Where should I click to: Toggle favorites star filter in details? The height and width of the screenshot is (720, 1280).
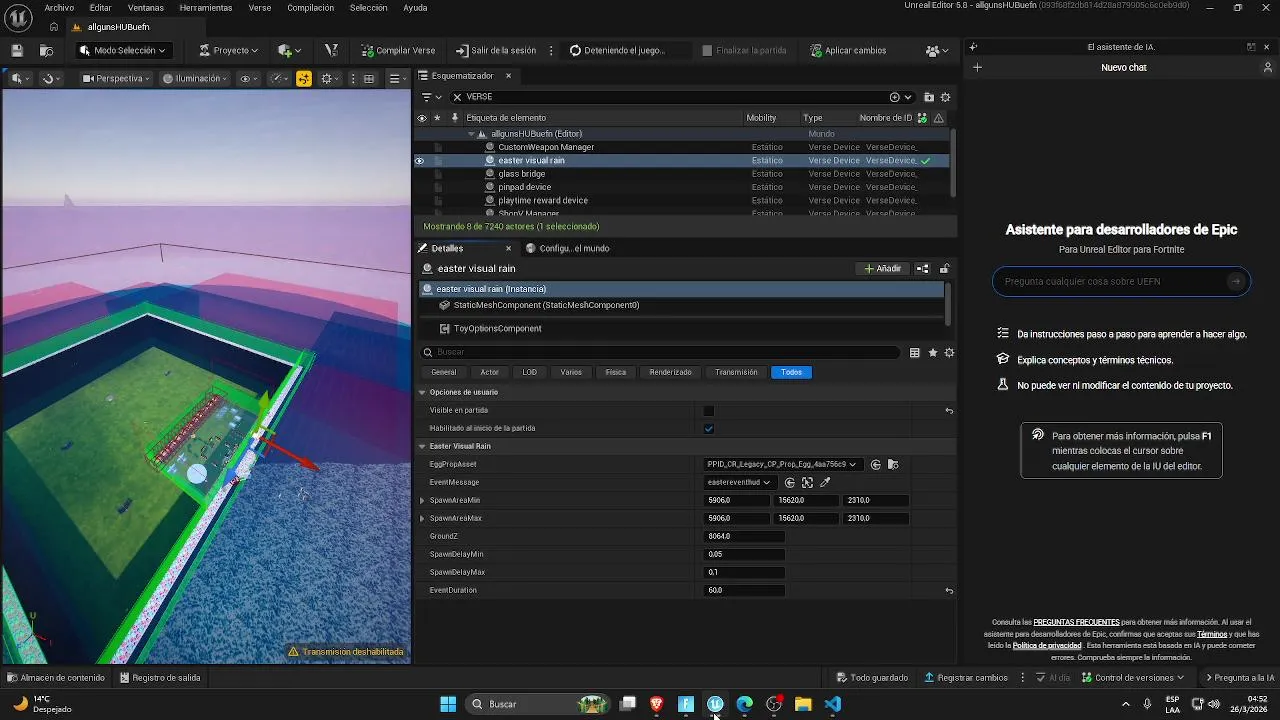pos(932,352)
